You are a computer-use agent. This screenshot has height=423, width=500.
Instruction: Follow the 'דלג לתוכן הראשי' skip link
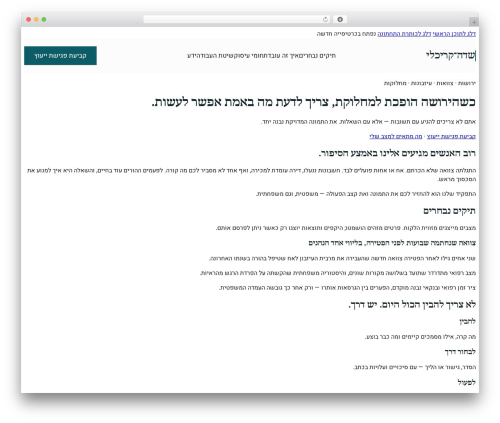click(454, 34)
